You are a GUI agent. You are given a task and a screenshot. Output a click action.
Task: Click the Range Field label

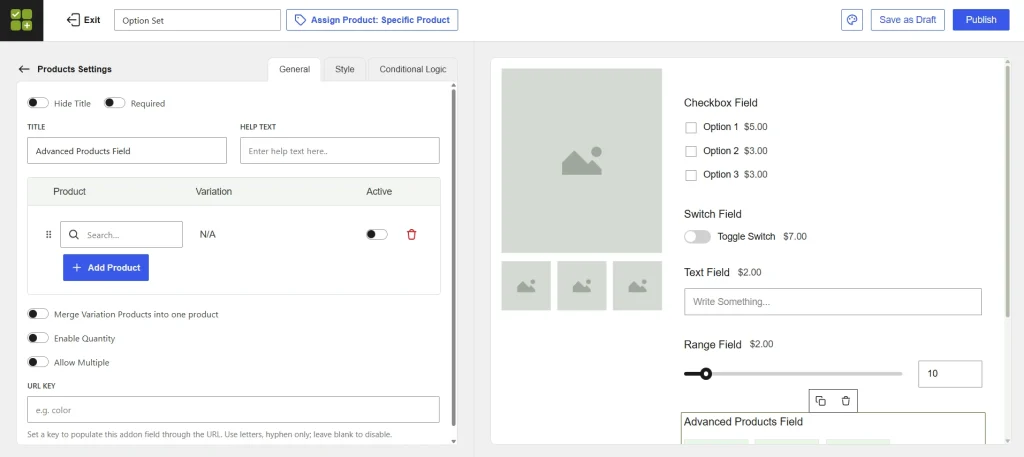[712, 344]
